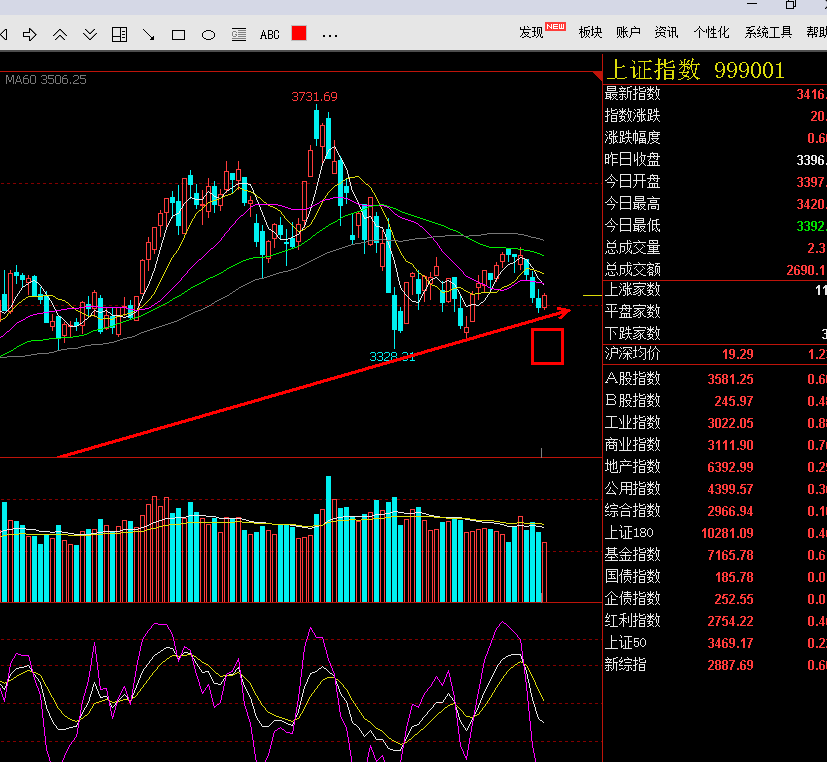Click the 最新指数 label
Viewport: 827px width, 762px height.
click(x=632, y=94)
